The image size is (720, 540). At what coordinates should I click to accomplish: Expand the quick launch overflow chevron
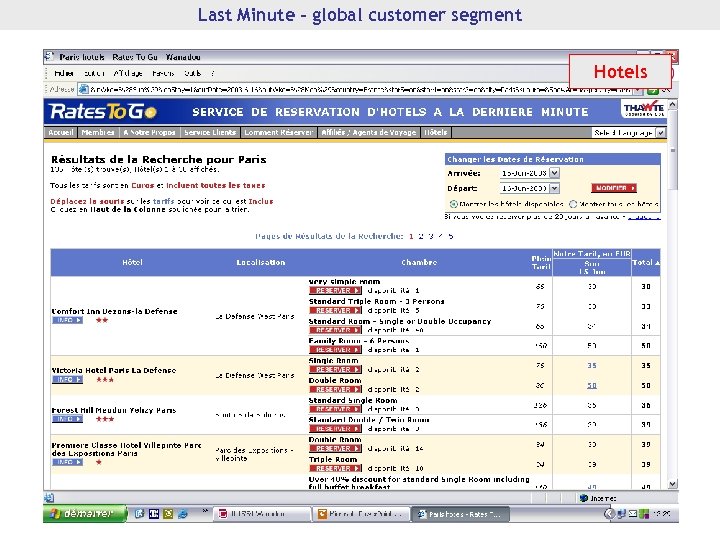(x=205, y=511)
